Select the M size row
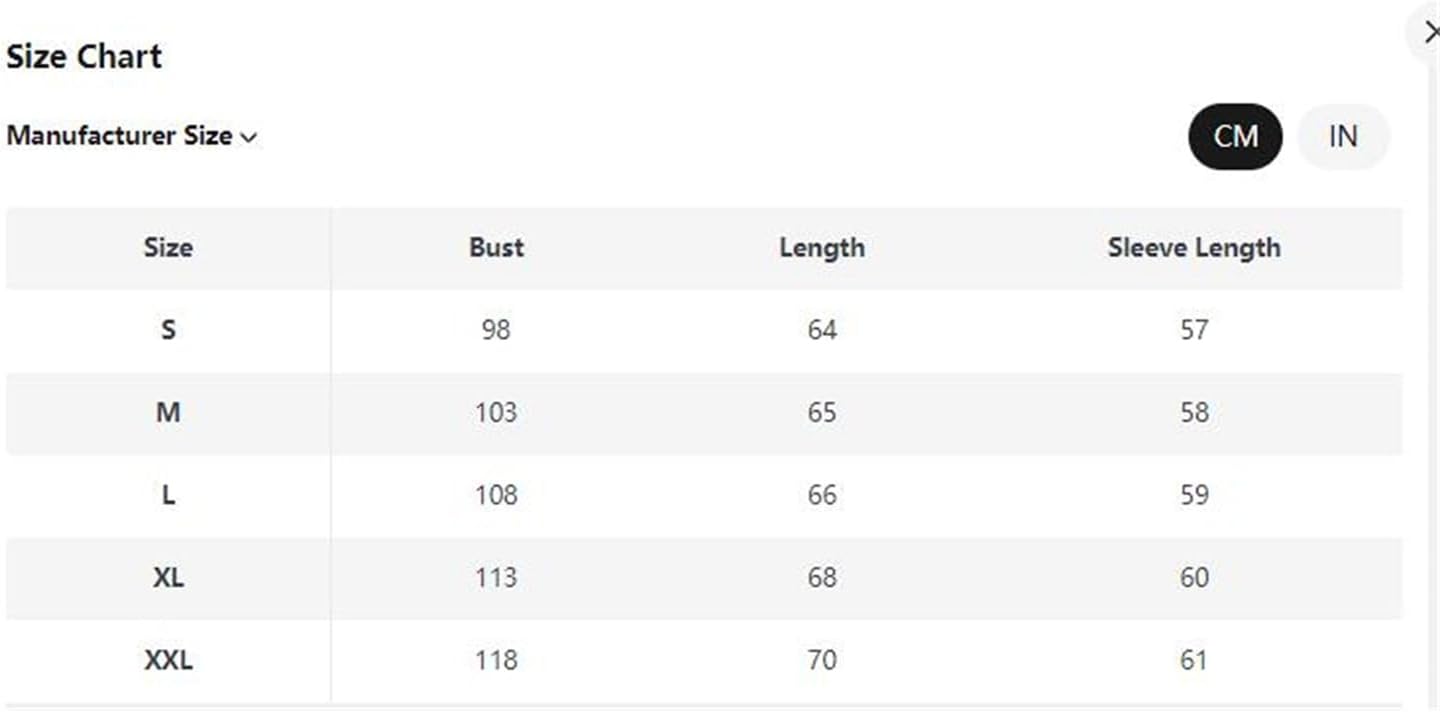This screenshot has width=1440, height=713. (168, 413)
